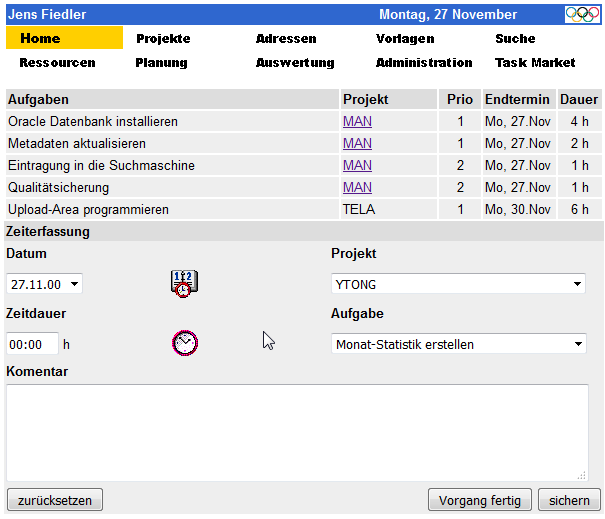Click inside the Komentar text area
Screen dimensions: 605x519
[297, 433]
